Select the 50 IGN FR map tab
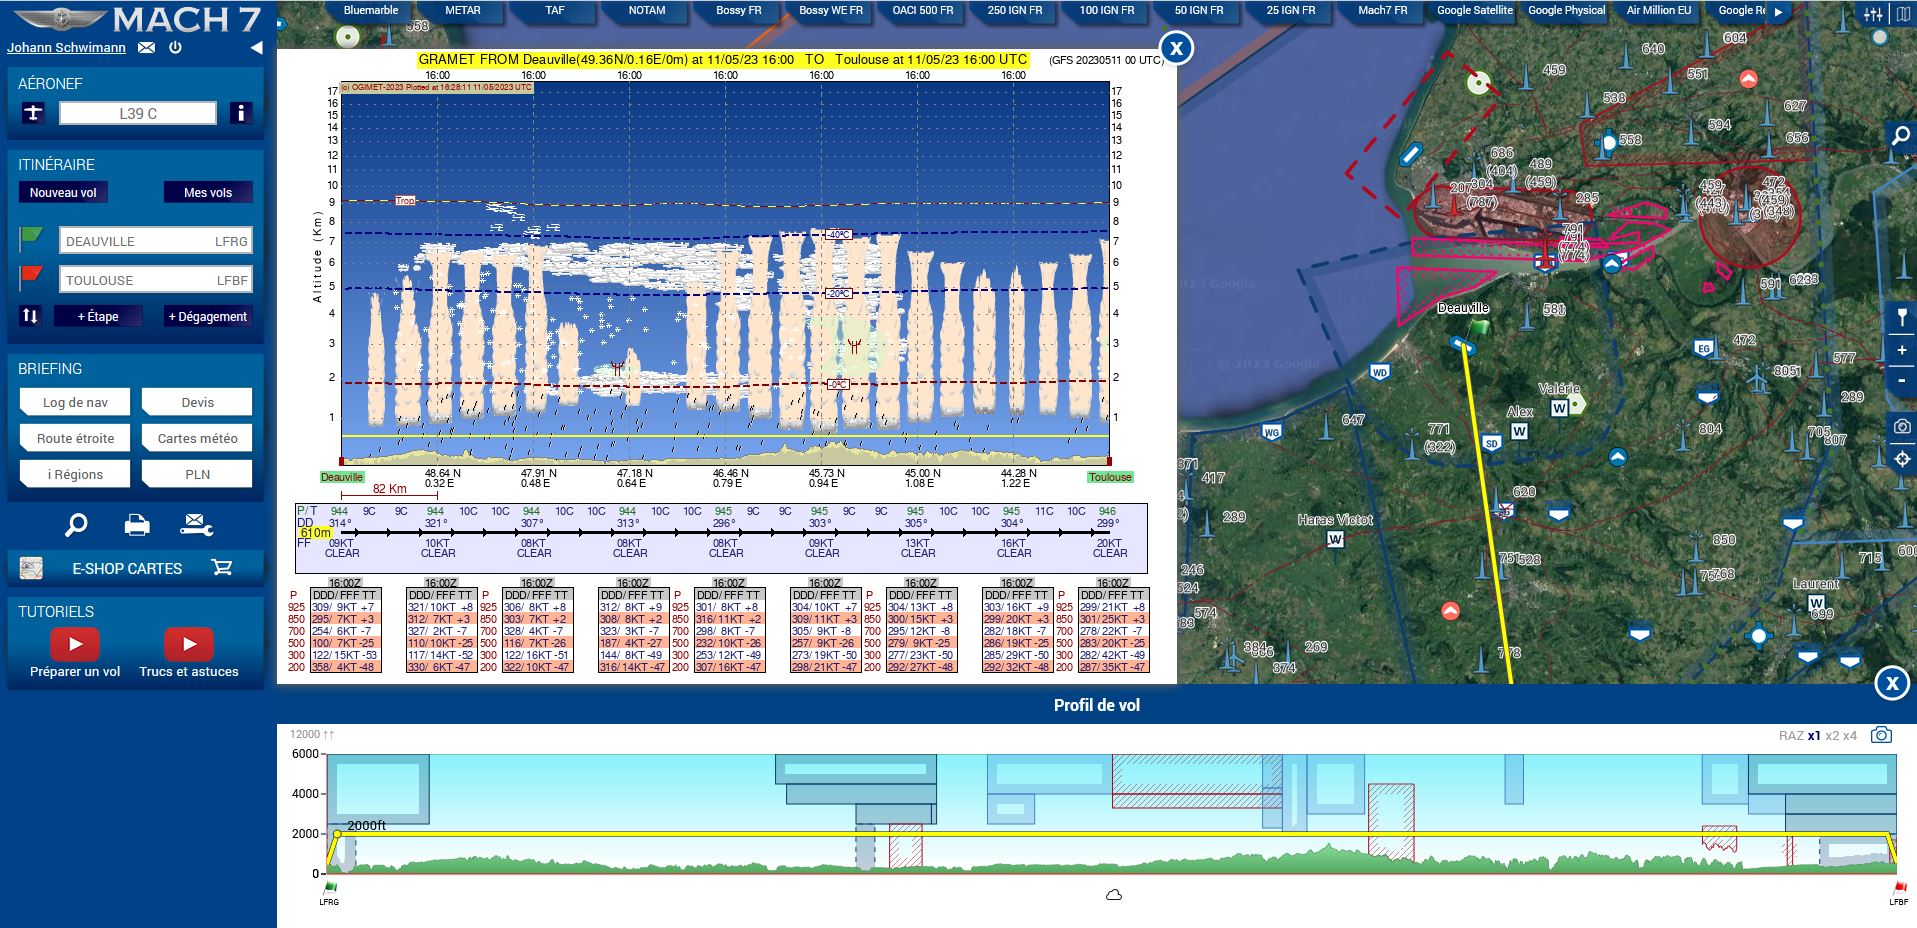Screen dimensions: 1917x928 click(1199, 10)
